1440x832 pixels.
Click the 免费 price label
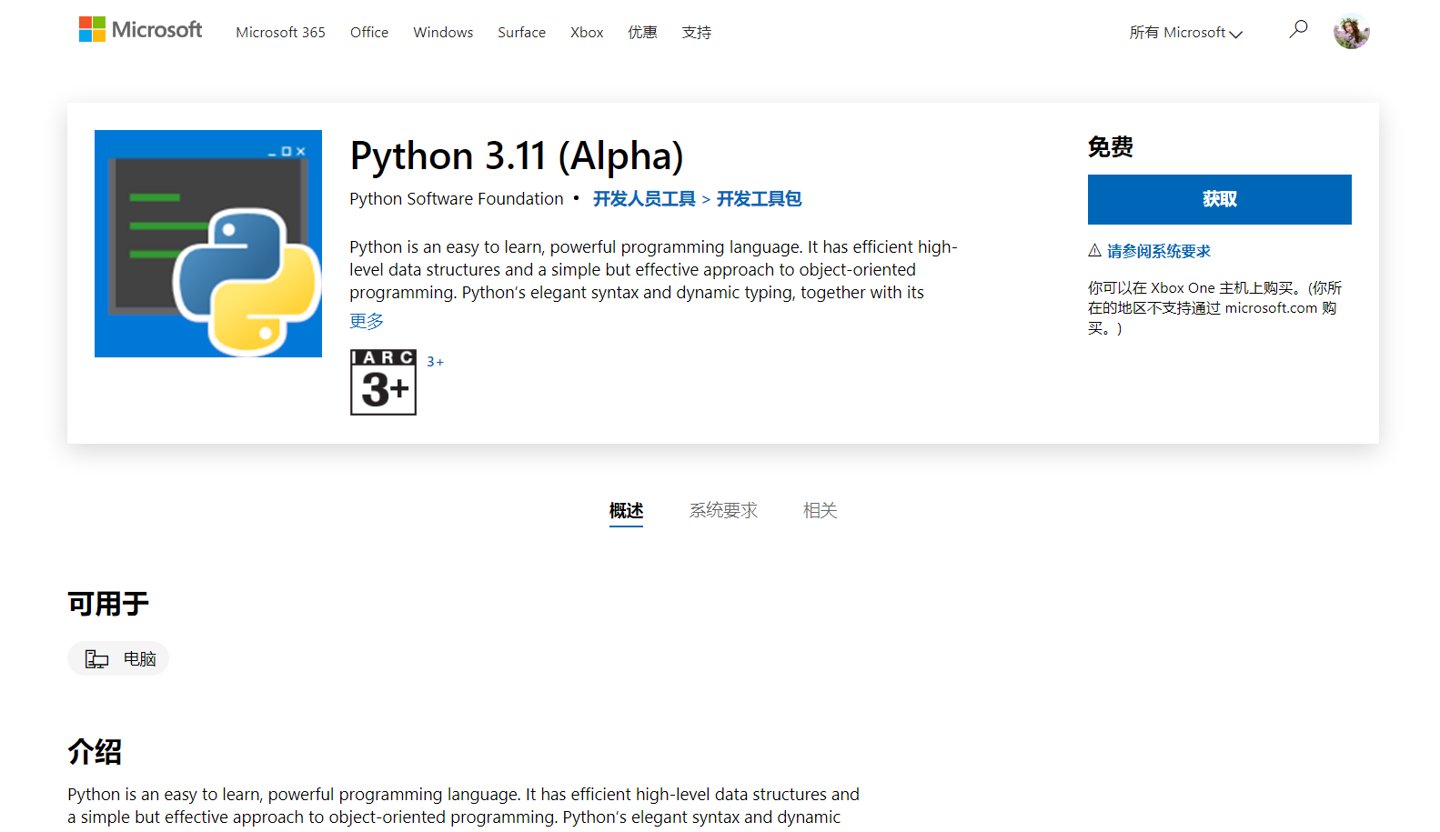pos(1110,147)
